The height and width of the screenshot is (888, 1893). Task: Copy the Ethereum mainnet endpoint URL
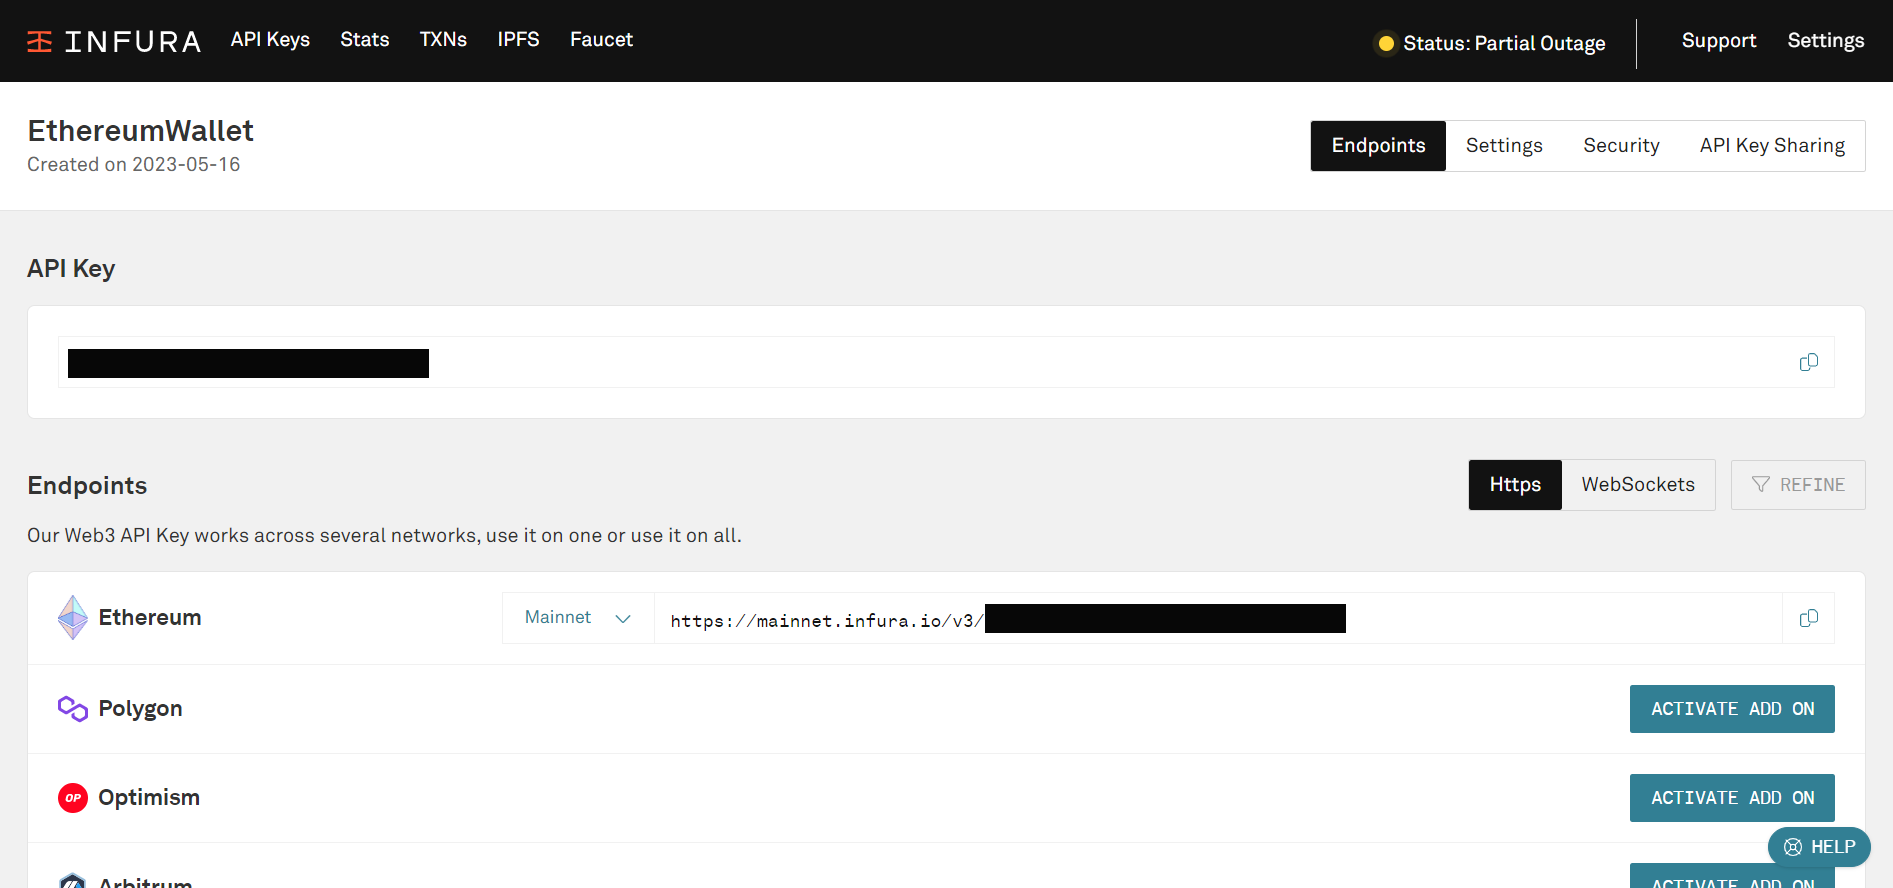(x=1808, y=618)
